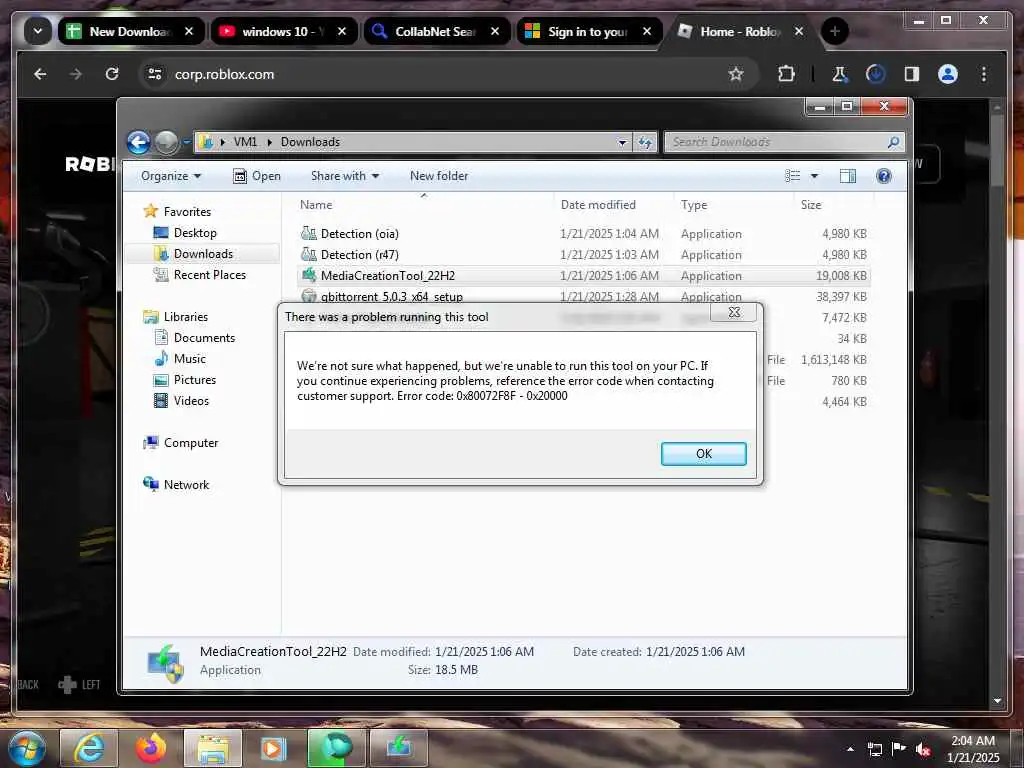Open the Music library
1024x768 pixels.
pyautogui.click(x=189, y=359)
